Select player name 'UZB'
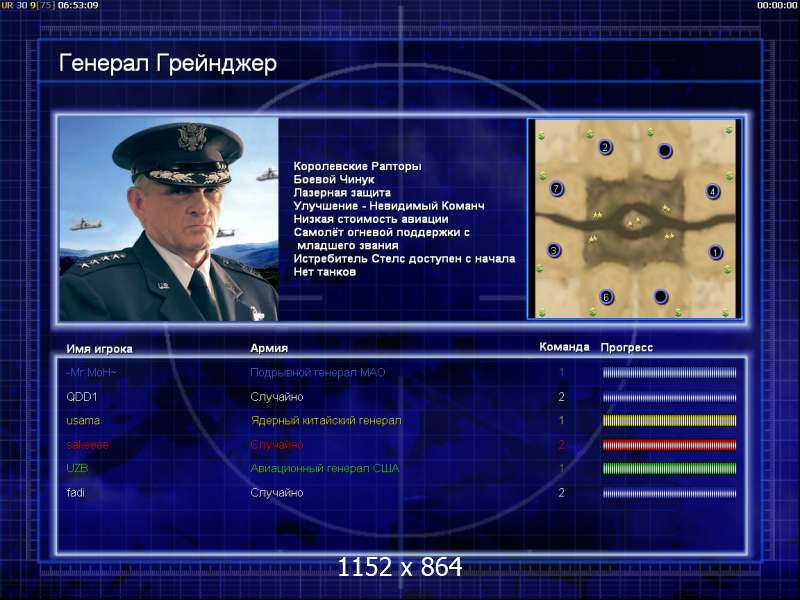 (x=77, y=468)
